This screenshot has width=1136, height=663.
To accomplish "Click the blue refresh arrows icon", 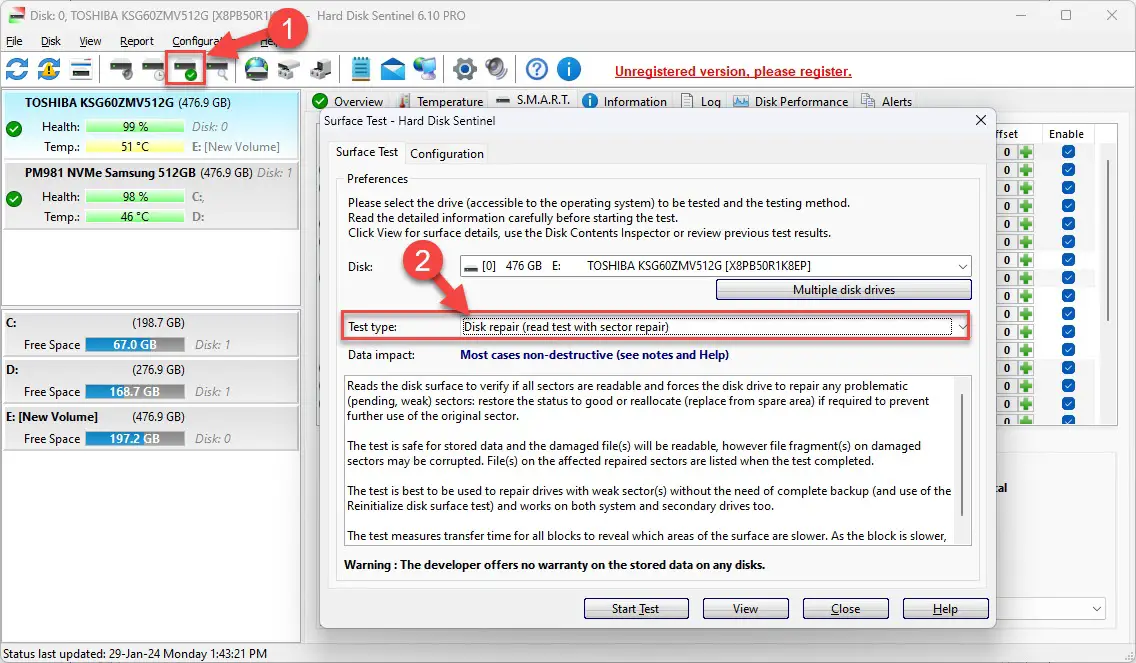I will [x=17, y=69].
